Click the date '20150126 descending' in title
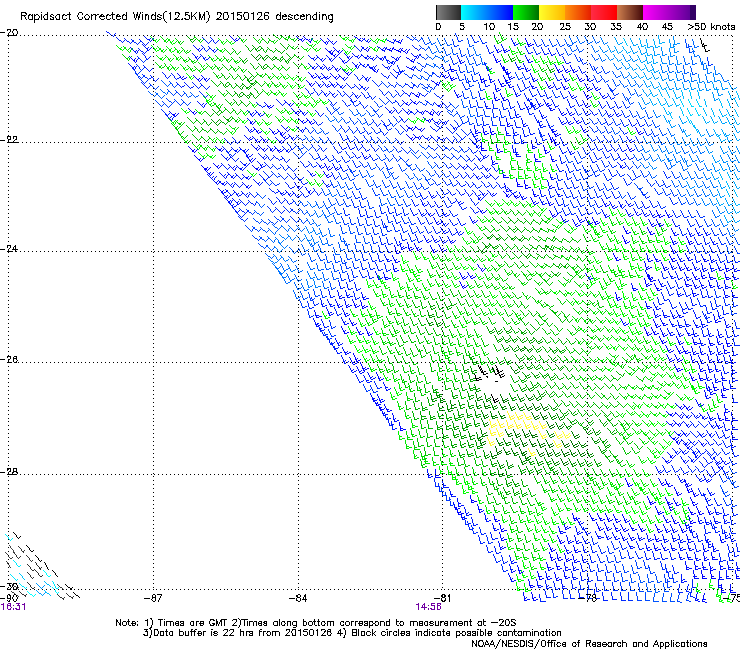 [274, 17]
